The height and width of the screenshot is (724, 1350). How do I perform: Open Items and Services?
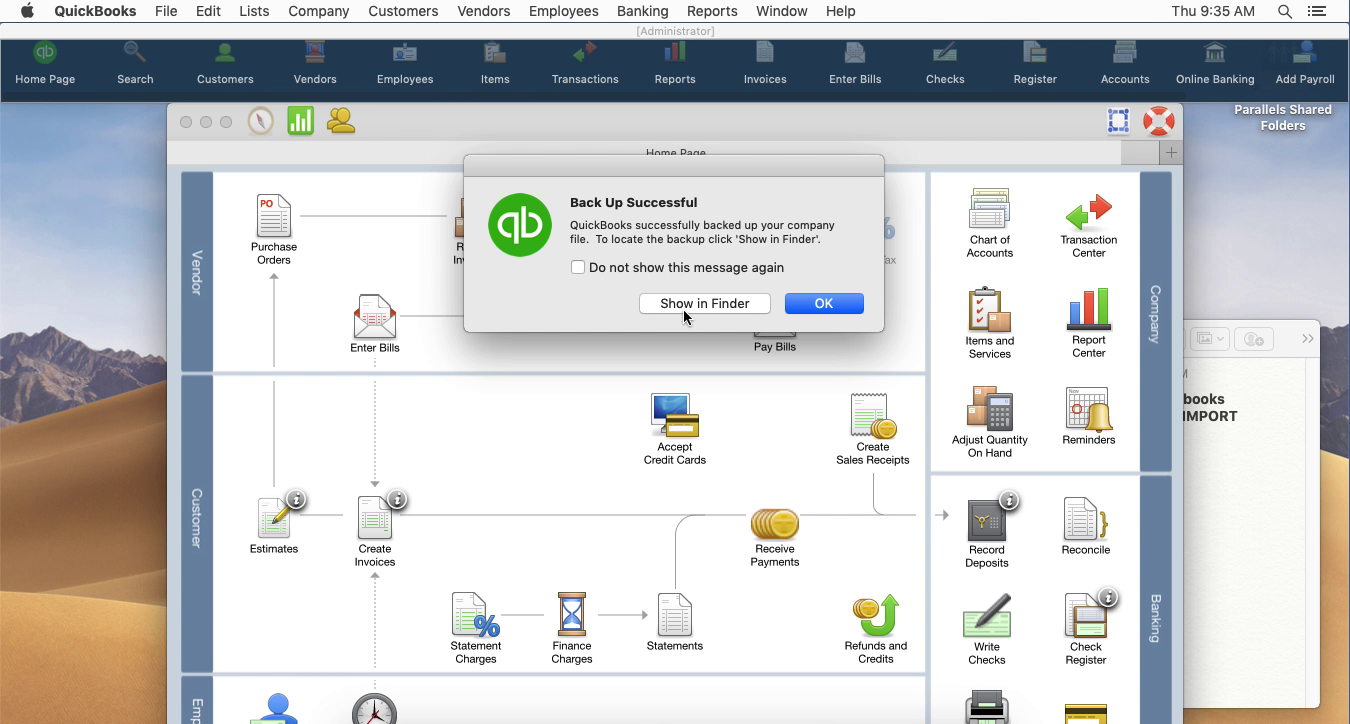click(990, 323)
